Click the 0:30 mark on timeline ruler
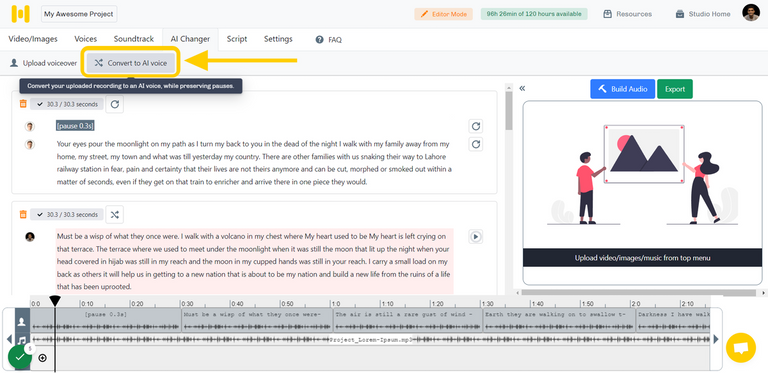 pos(186,304)
